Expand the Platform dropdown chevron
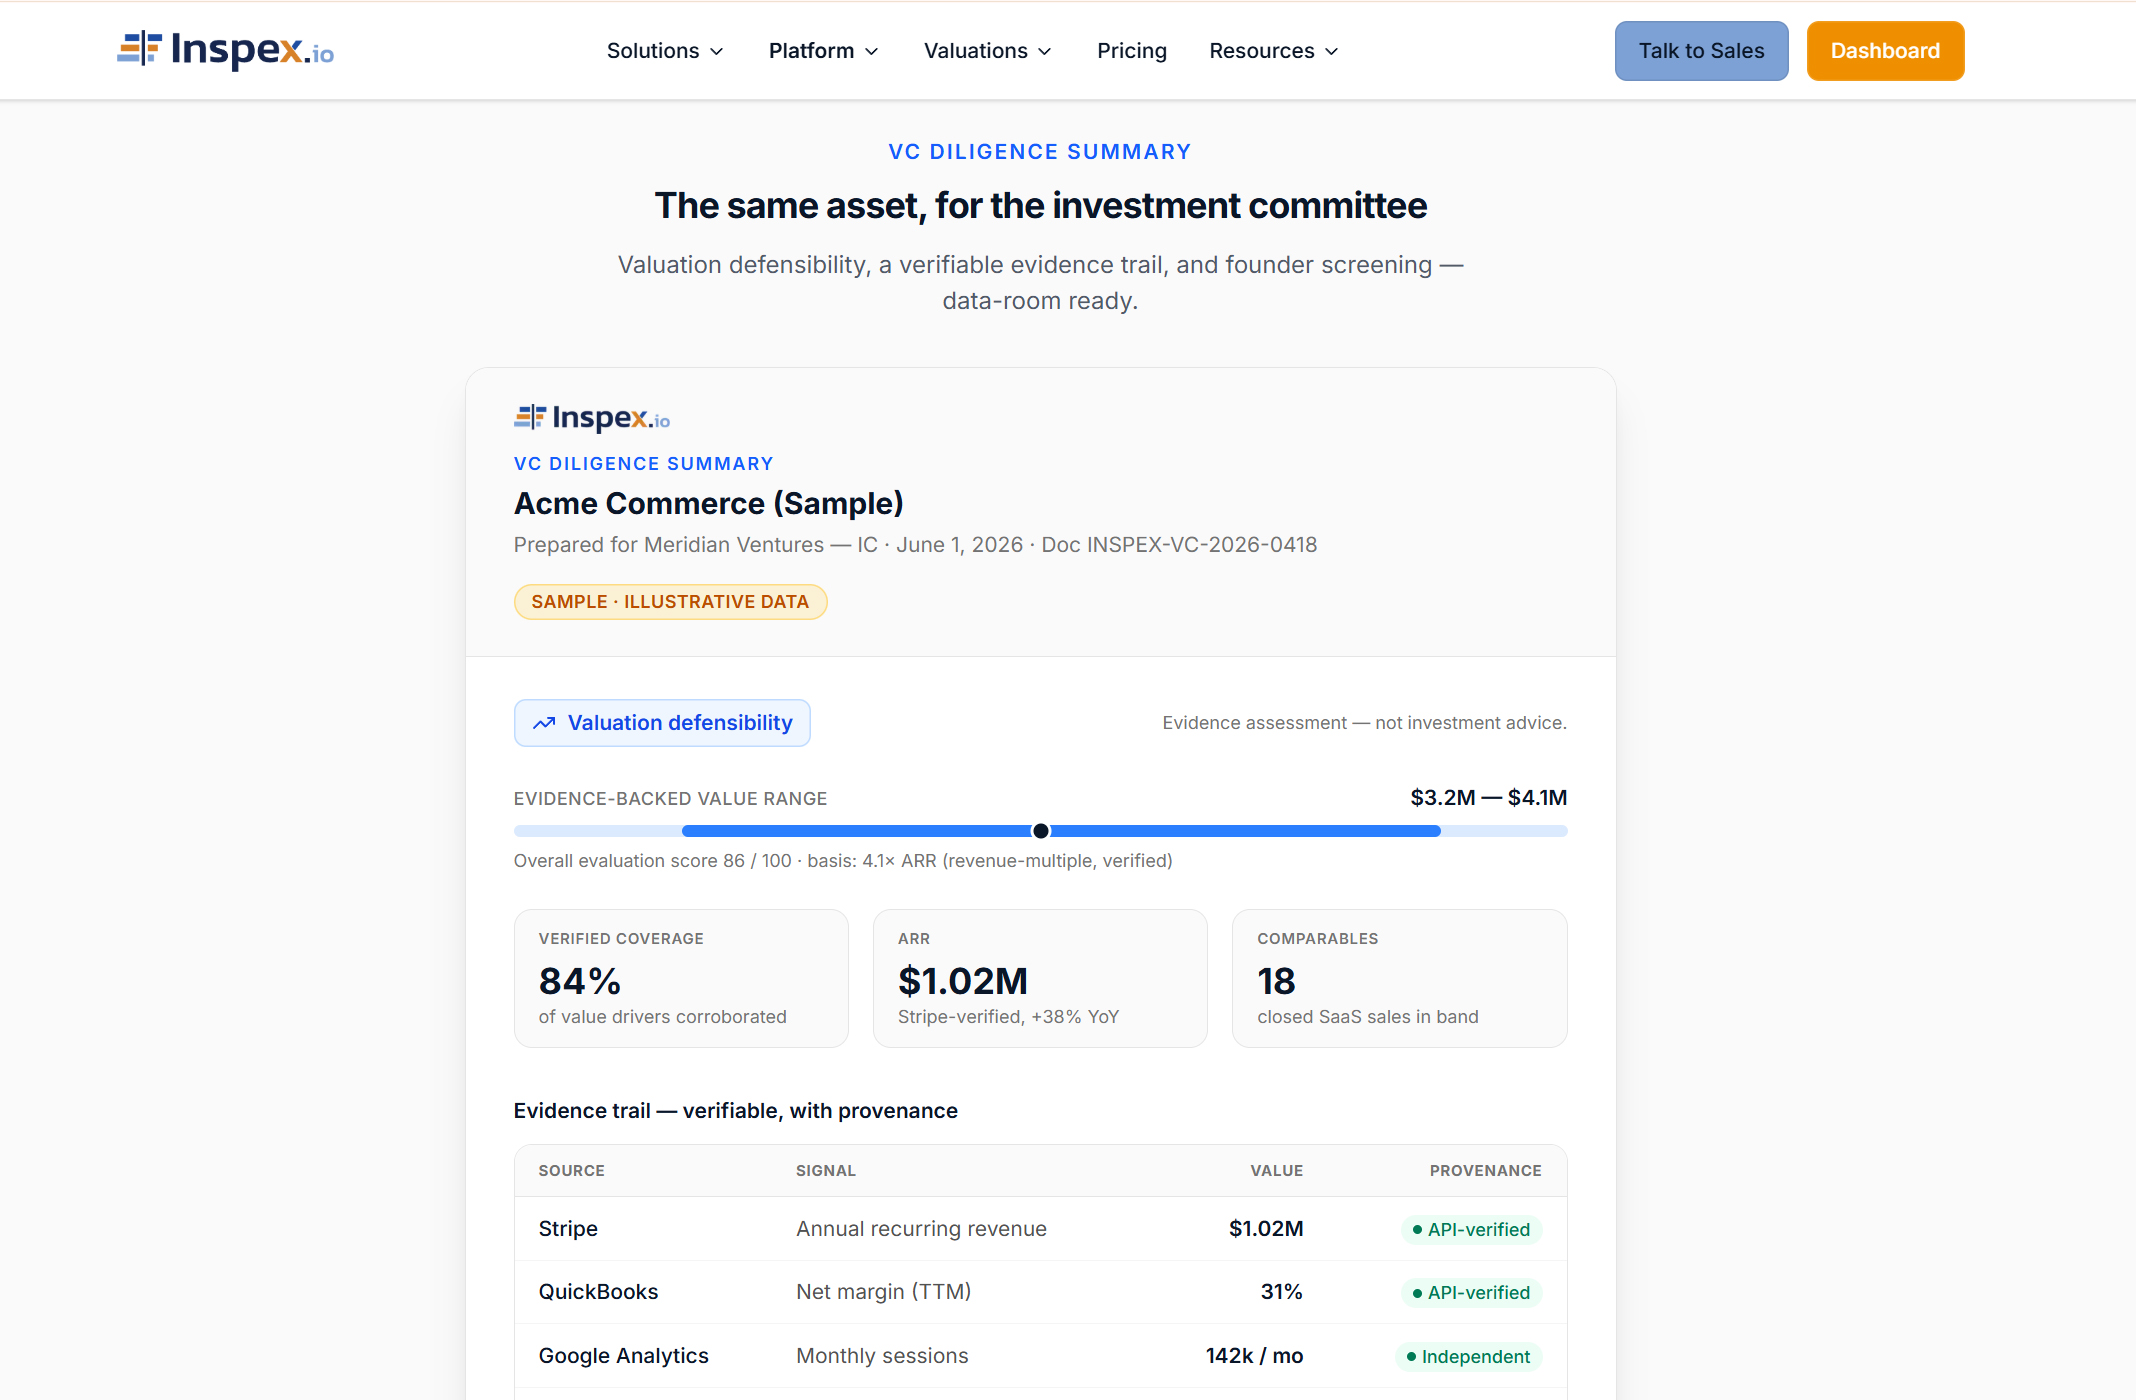This screenshot has width=2136, height=1400. 872,51
